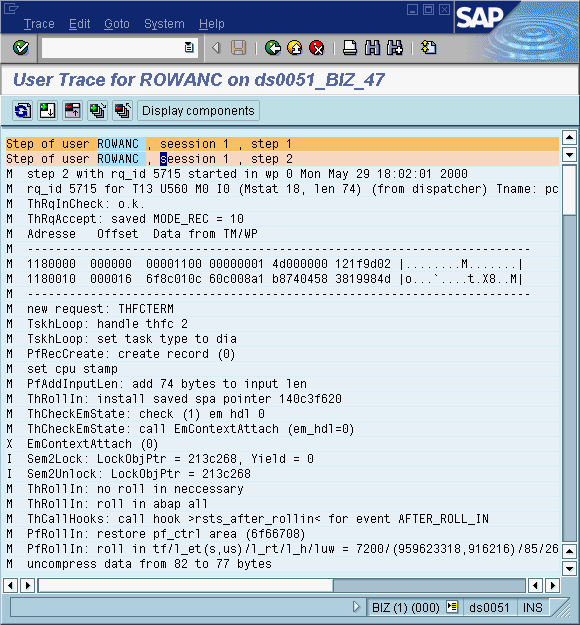The width and height of the screenshot is (580, 625).
Task: Click the 'PfRecCreate: create record (0)' line
Action: coord(131,354)
